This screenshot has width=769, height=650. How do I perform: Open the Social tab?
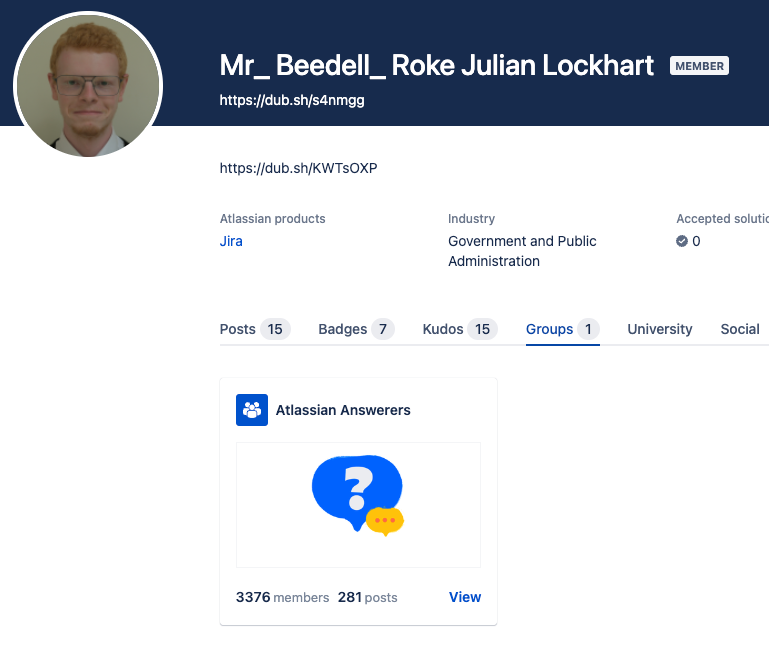pos(740,329)
